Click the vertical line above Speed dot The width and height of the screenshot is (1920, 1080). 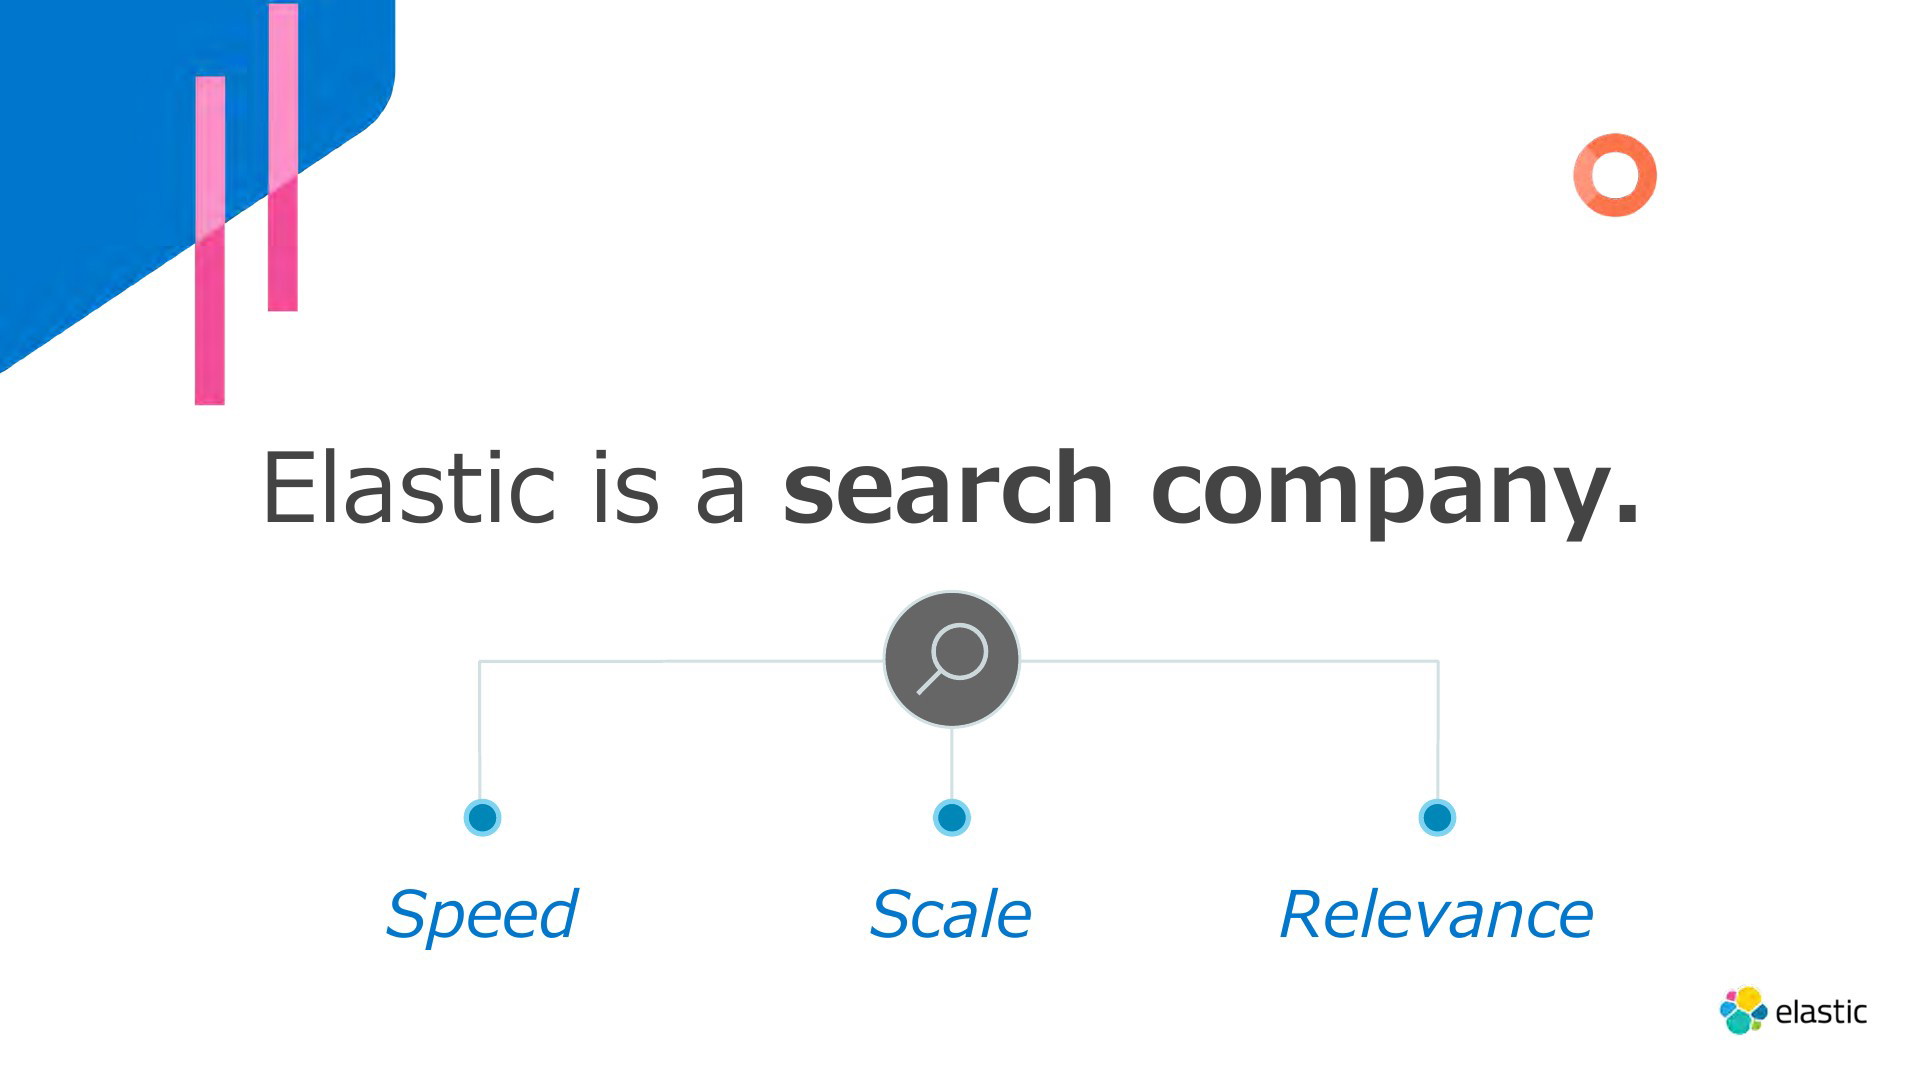480,730
